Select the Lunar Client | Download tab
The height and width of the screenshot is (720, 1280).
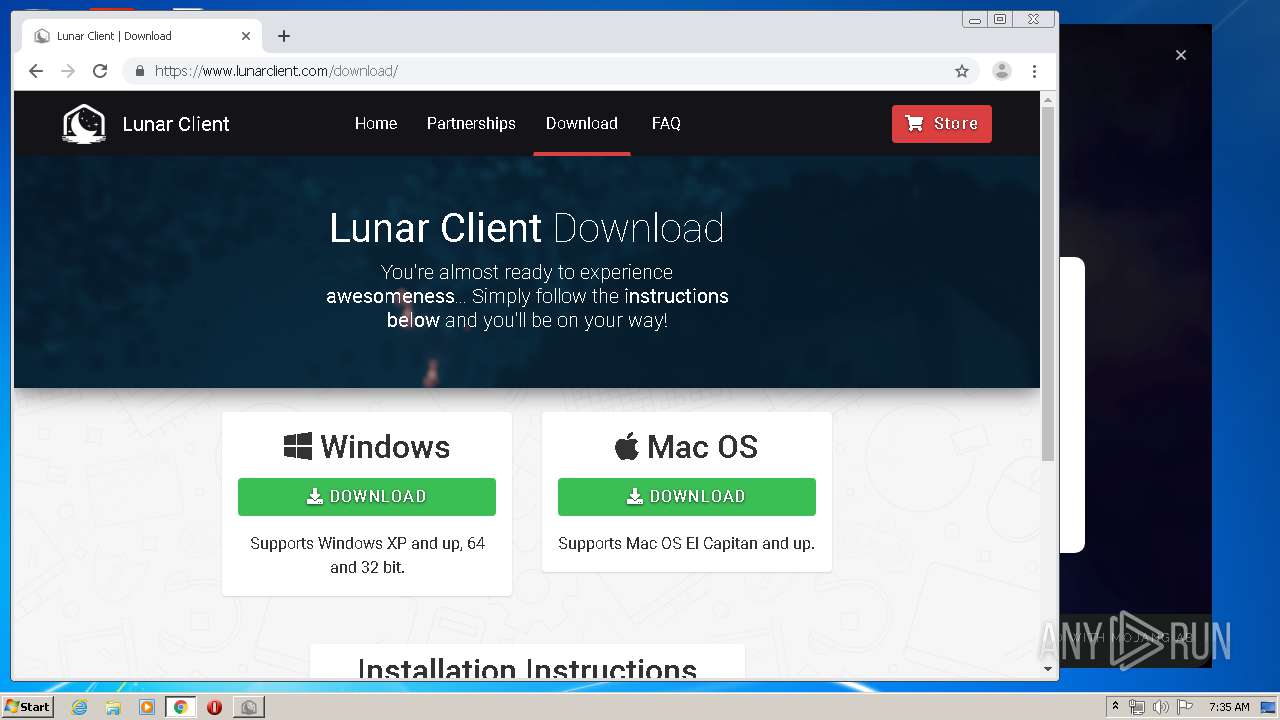click(141, 36)
